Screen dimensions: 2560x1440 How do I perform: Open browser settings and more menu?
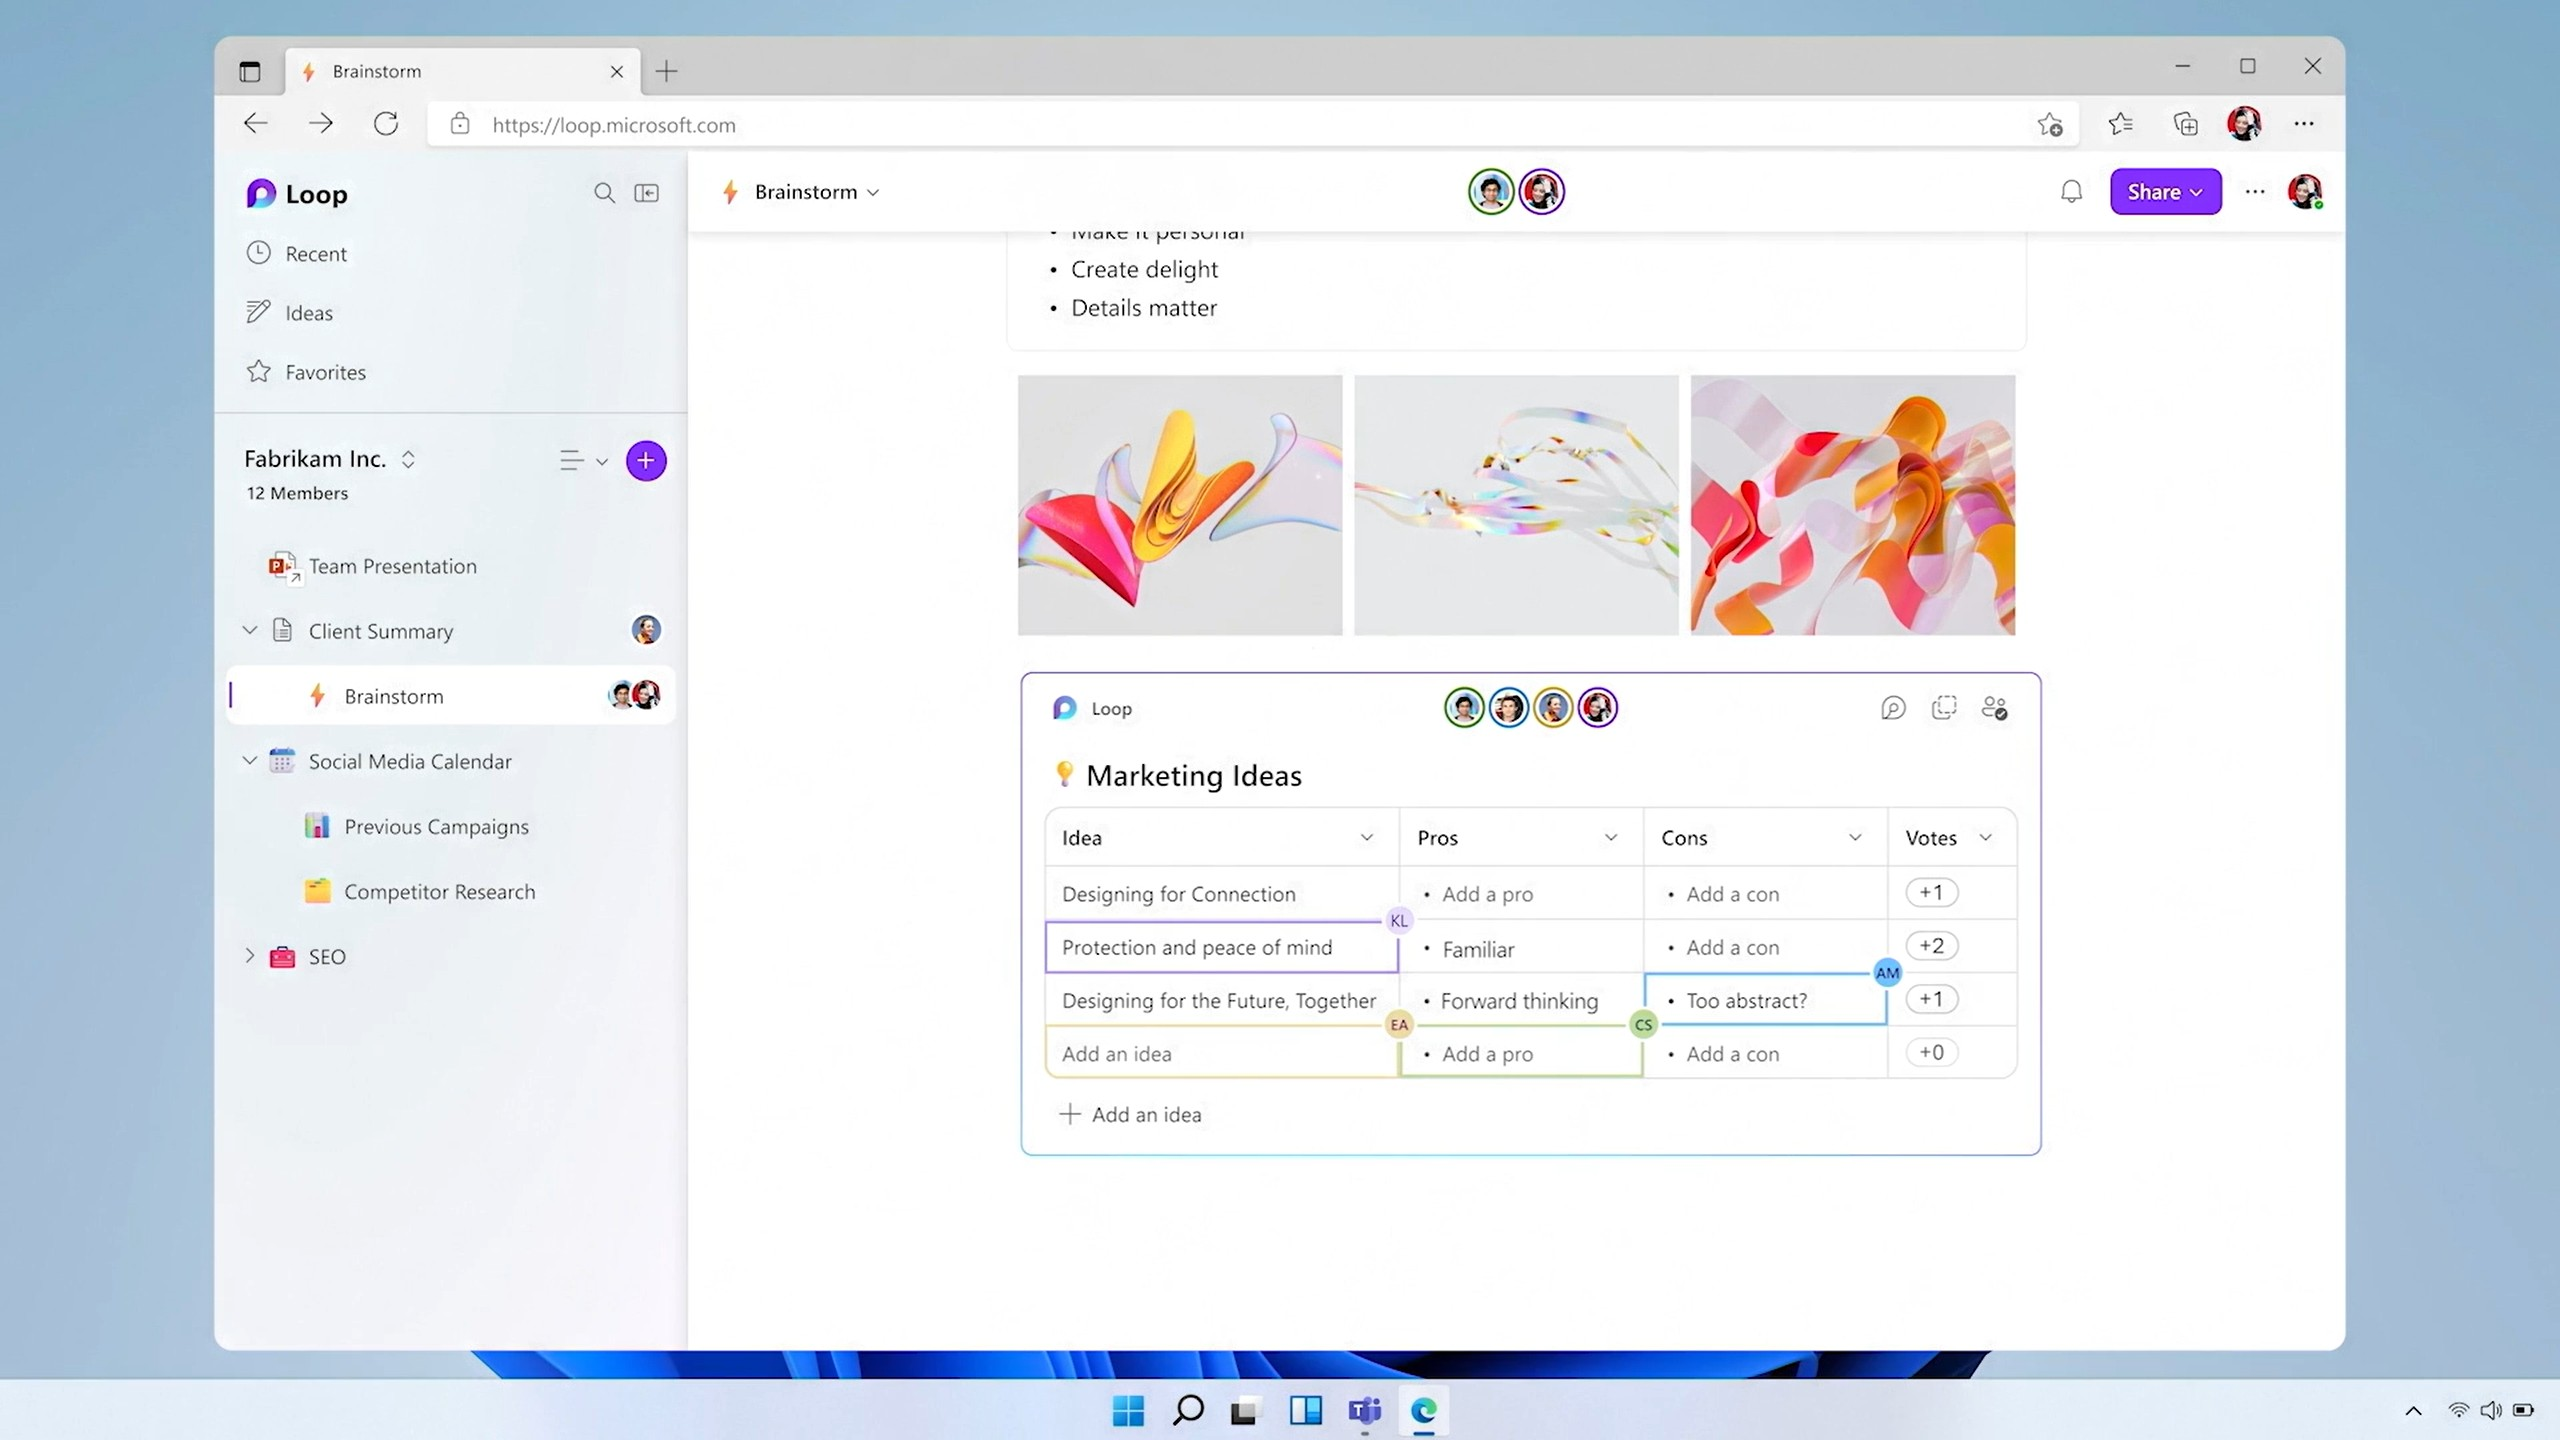2304,124
